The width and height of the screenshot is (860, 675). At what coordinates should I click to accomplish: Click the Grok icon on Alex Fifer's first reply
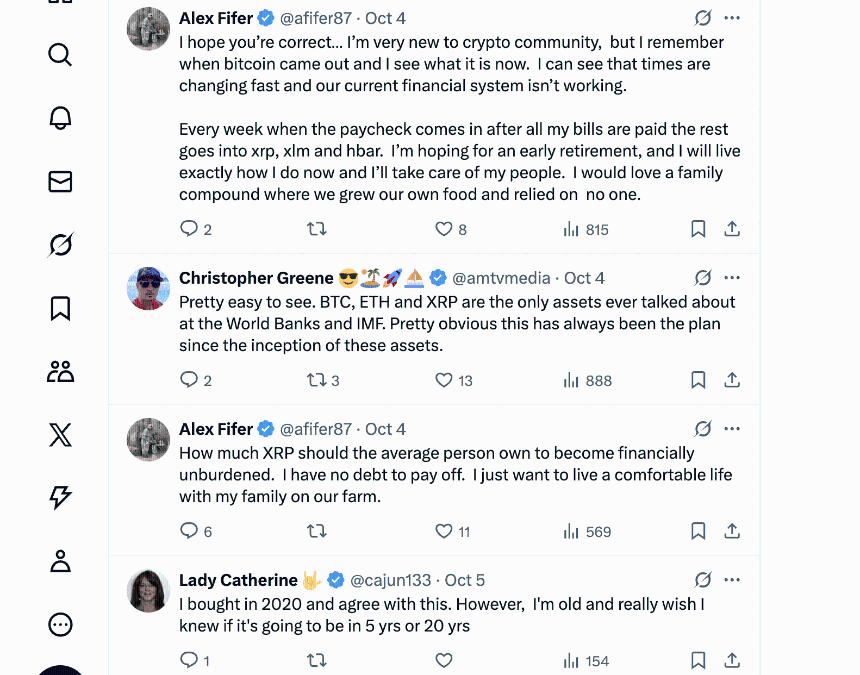[x=704, y=17]
